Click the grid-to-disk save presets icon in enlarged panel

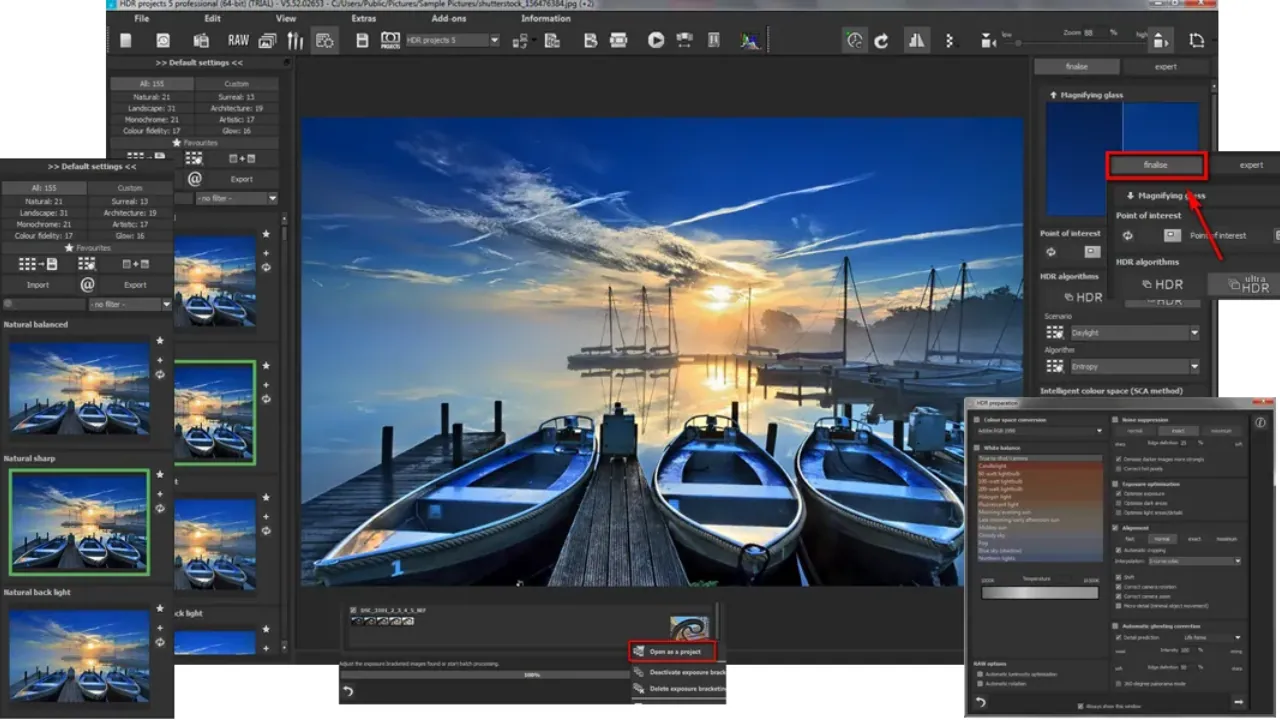click(38, 264)
